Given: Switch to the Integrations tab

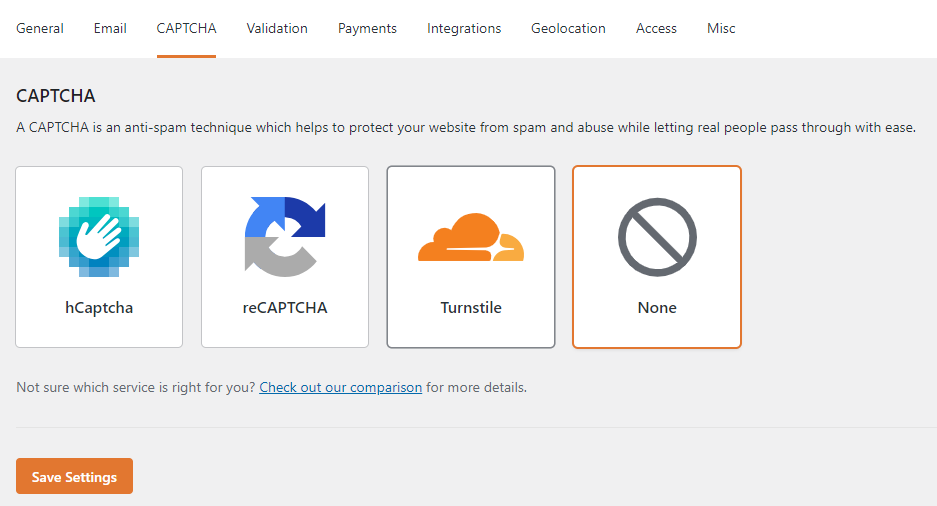Looking at the screenshot, I should [x=464, y=28].
